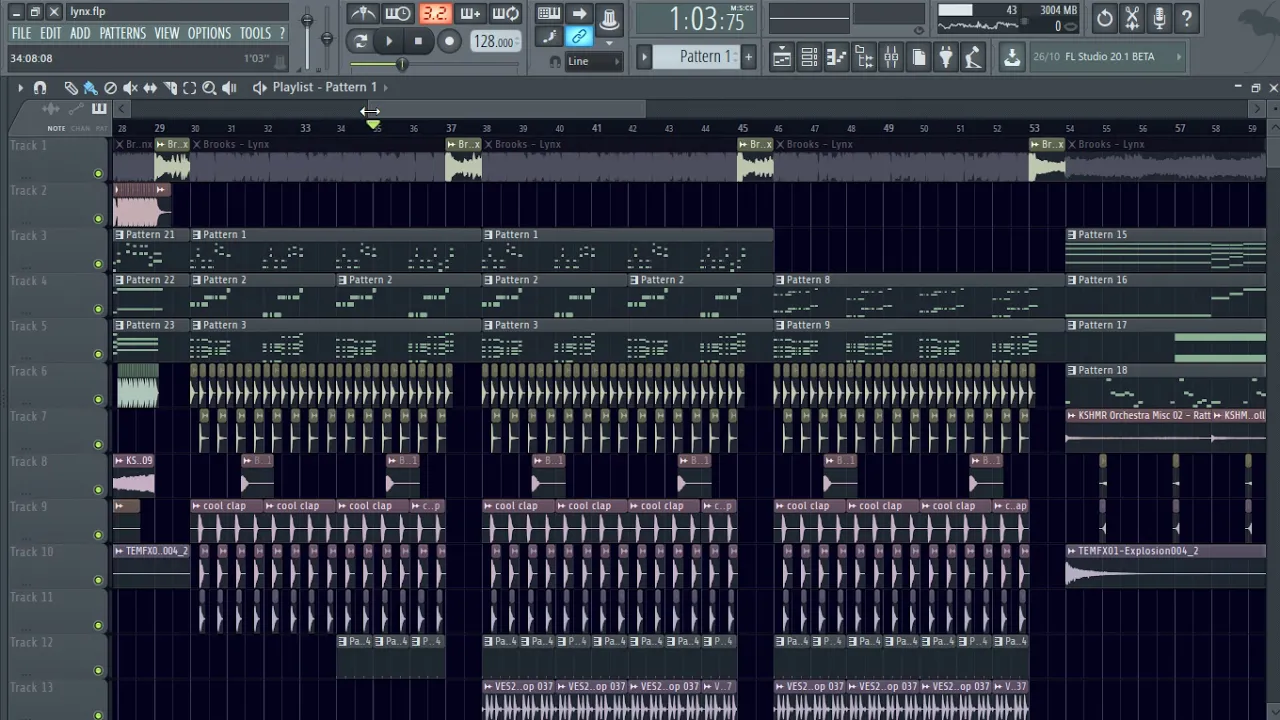
Task: Click bar 45 on timeline ruler
Action: 743,128
